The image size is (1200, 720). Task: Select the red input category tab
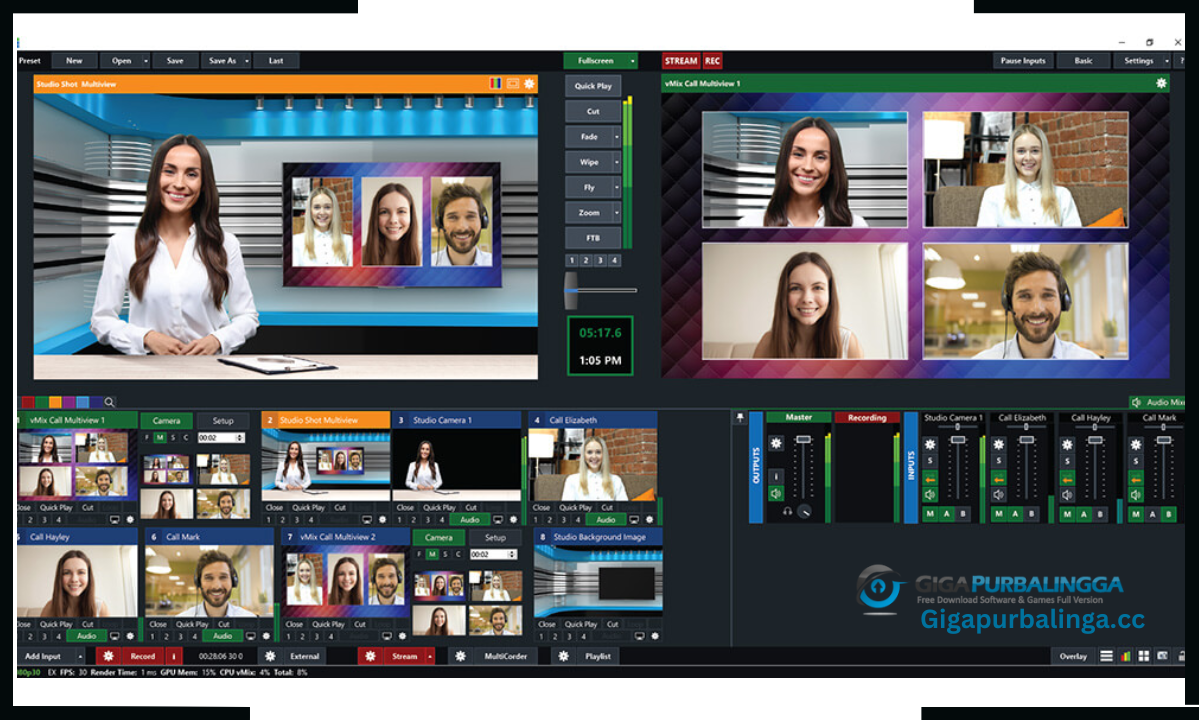tap(28, 402)
